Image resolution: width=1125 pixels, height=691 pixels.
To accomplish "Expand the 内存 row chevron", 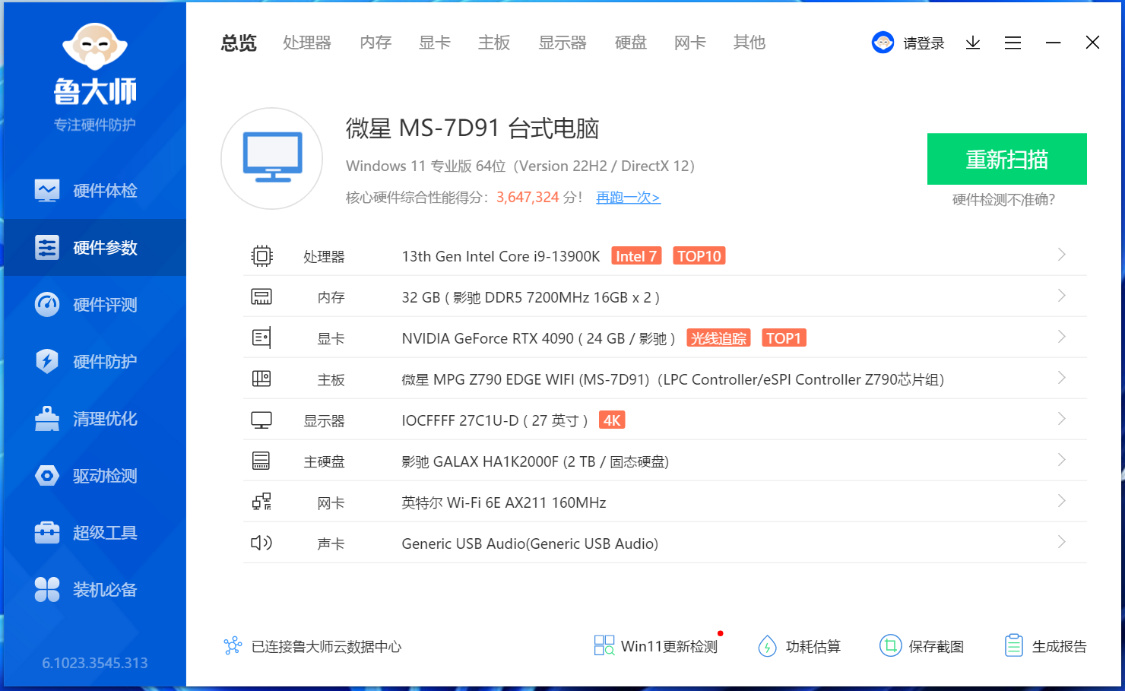I will [1062, 296].
